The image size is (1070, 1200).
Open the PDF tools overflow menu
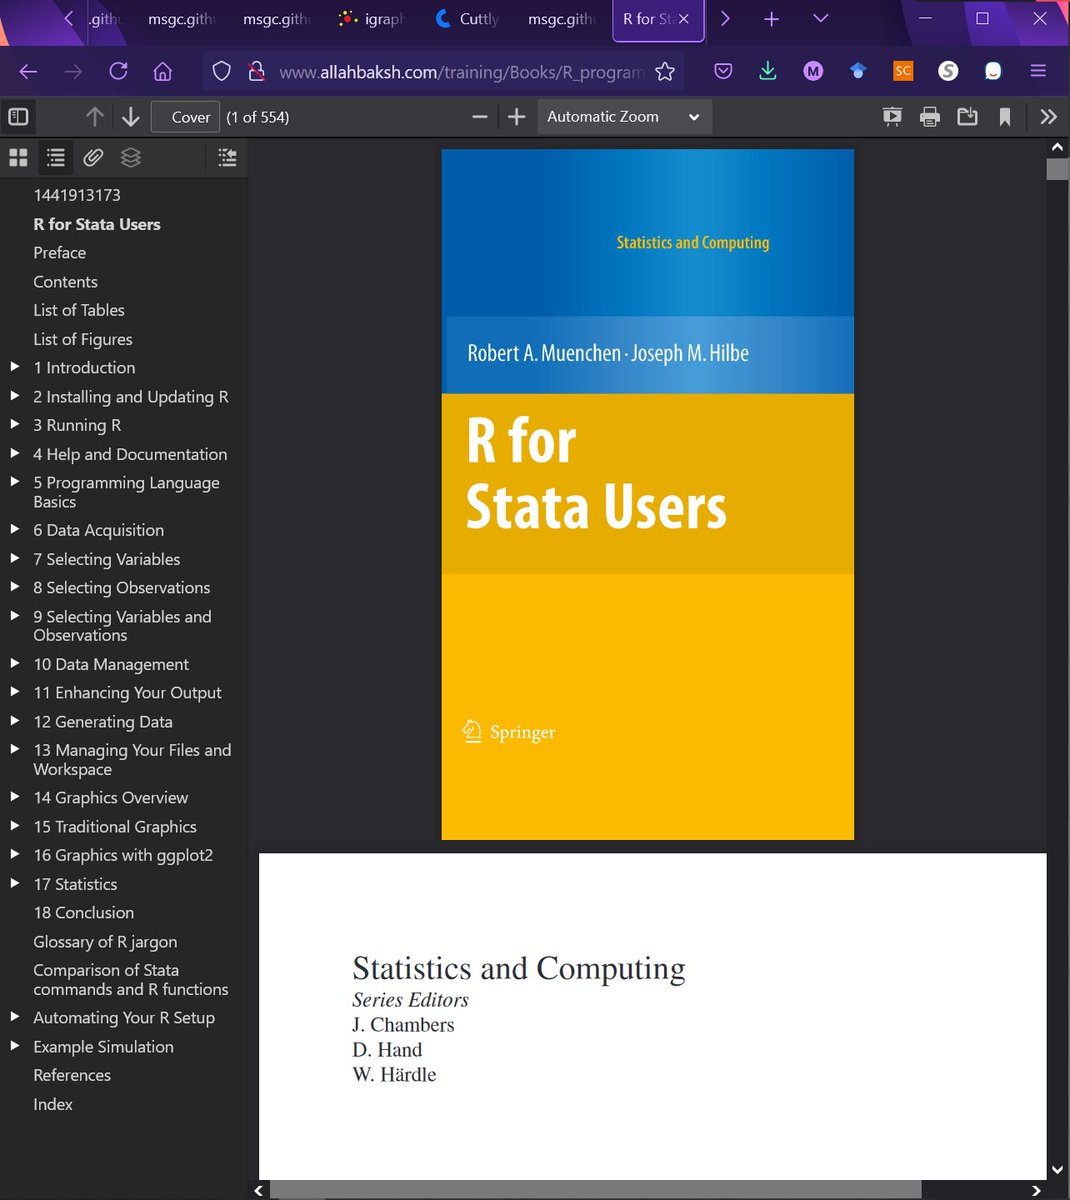tap(1048, 117)
